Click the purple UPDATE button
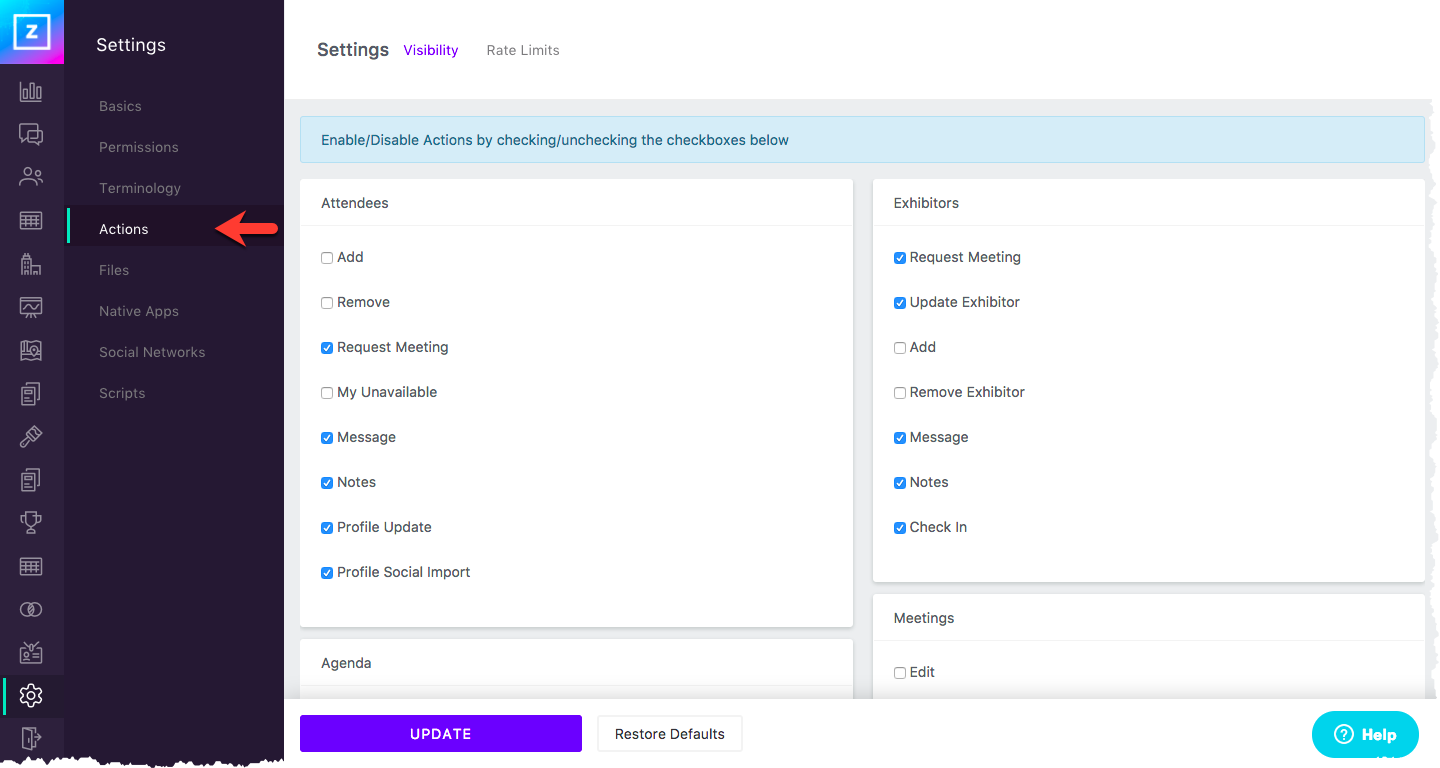This screenshot has height=768, width=1440. coord(441,734)
